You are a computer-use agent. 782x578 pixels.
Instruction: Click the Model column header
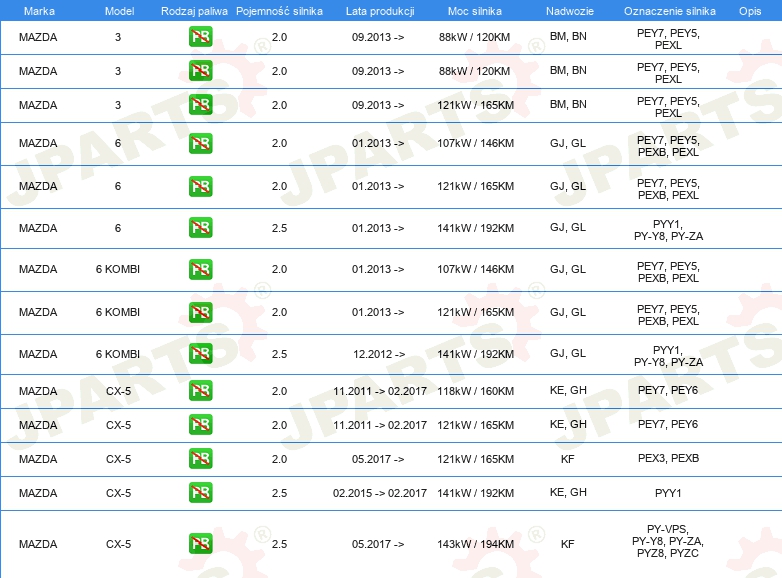click(x=119, y=11)
